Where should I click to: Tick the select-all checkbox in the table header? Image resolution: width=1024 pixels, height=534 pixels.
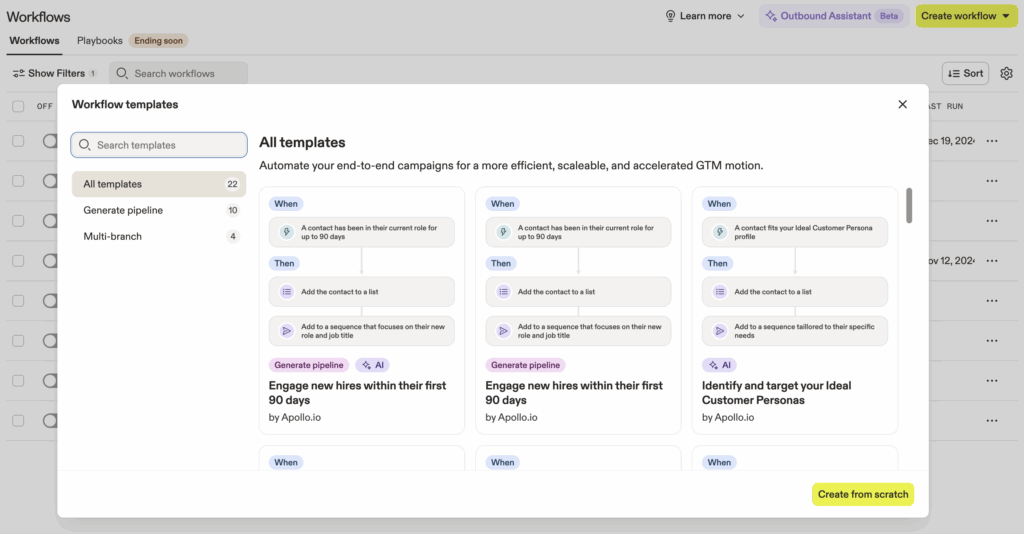tap(18, 106)
